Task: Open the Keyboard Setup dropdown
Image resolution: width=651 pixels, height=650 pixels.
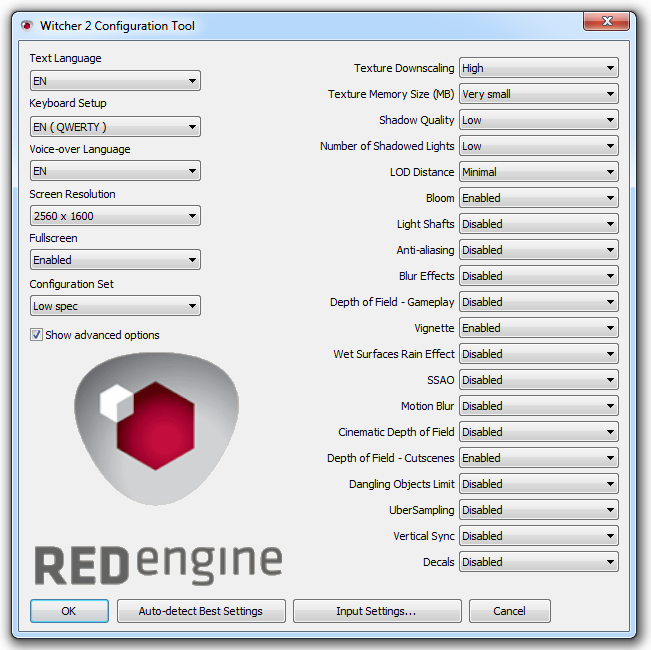Action: pos(115,127)
